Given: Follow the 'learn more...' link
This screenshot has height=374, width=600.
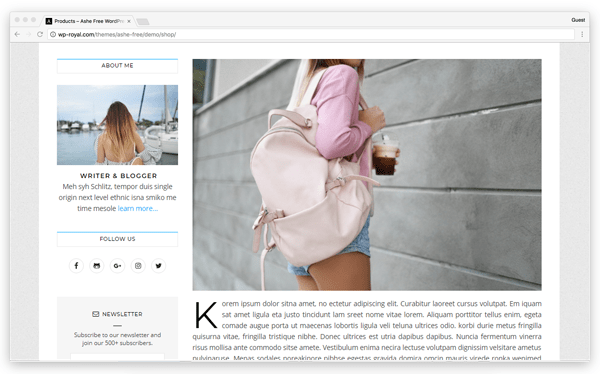Looking at the screenshot, I should click(x=138, y=208).
